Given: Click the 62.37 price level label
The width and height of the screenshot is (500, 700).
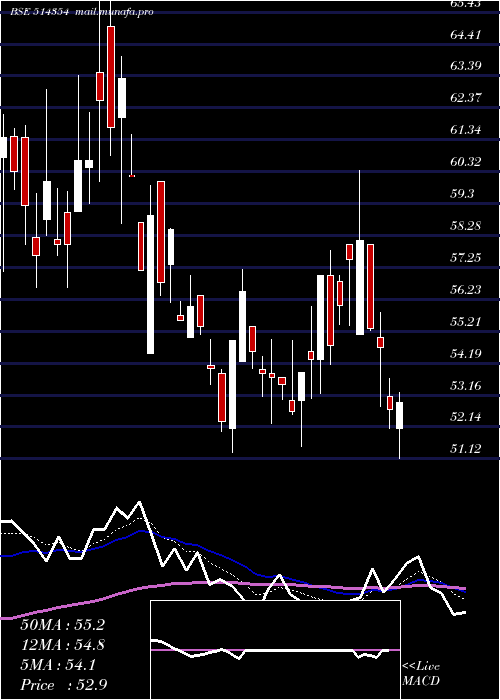Looking at the screenshot, I should tap(466, 98).
